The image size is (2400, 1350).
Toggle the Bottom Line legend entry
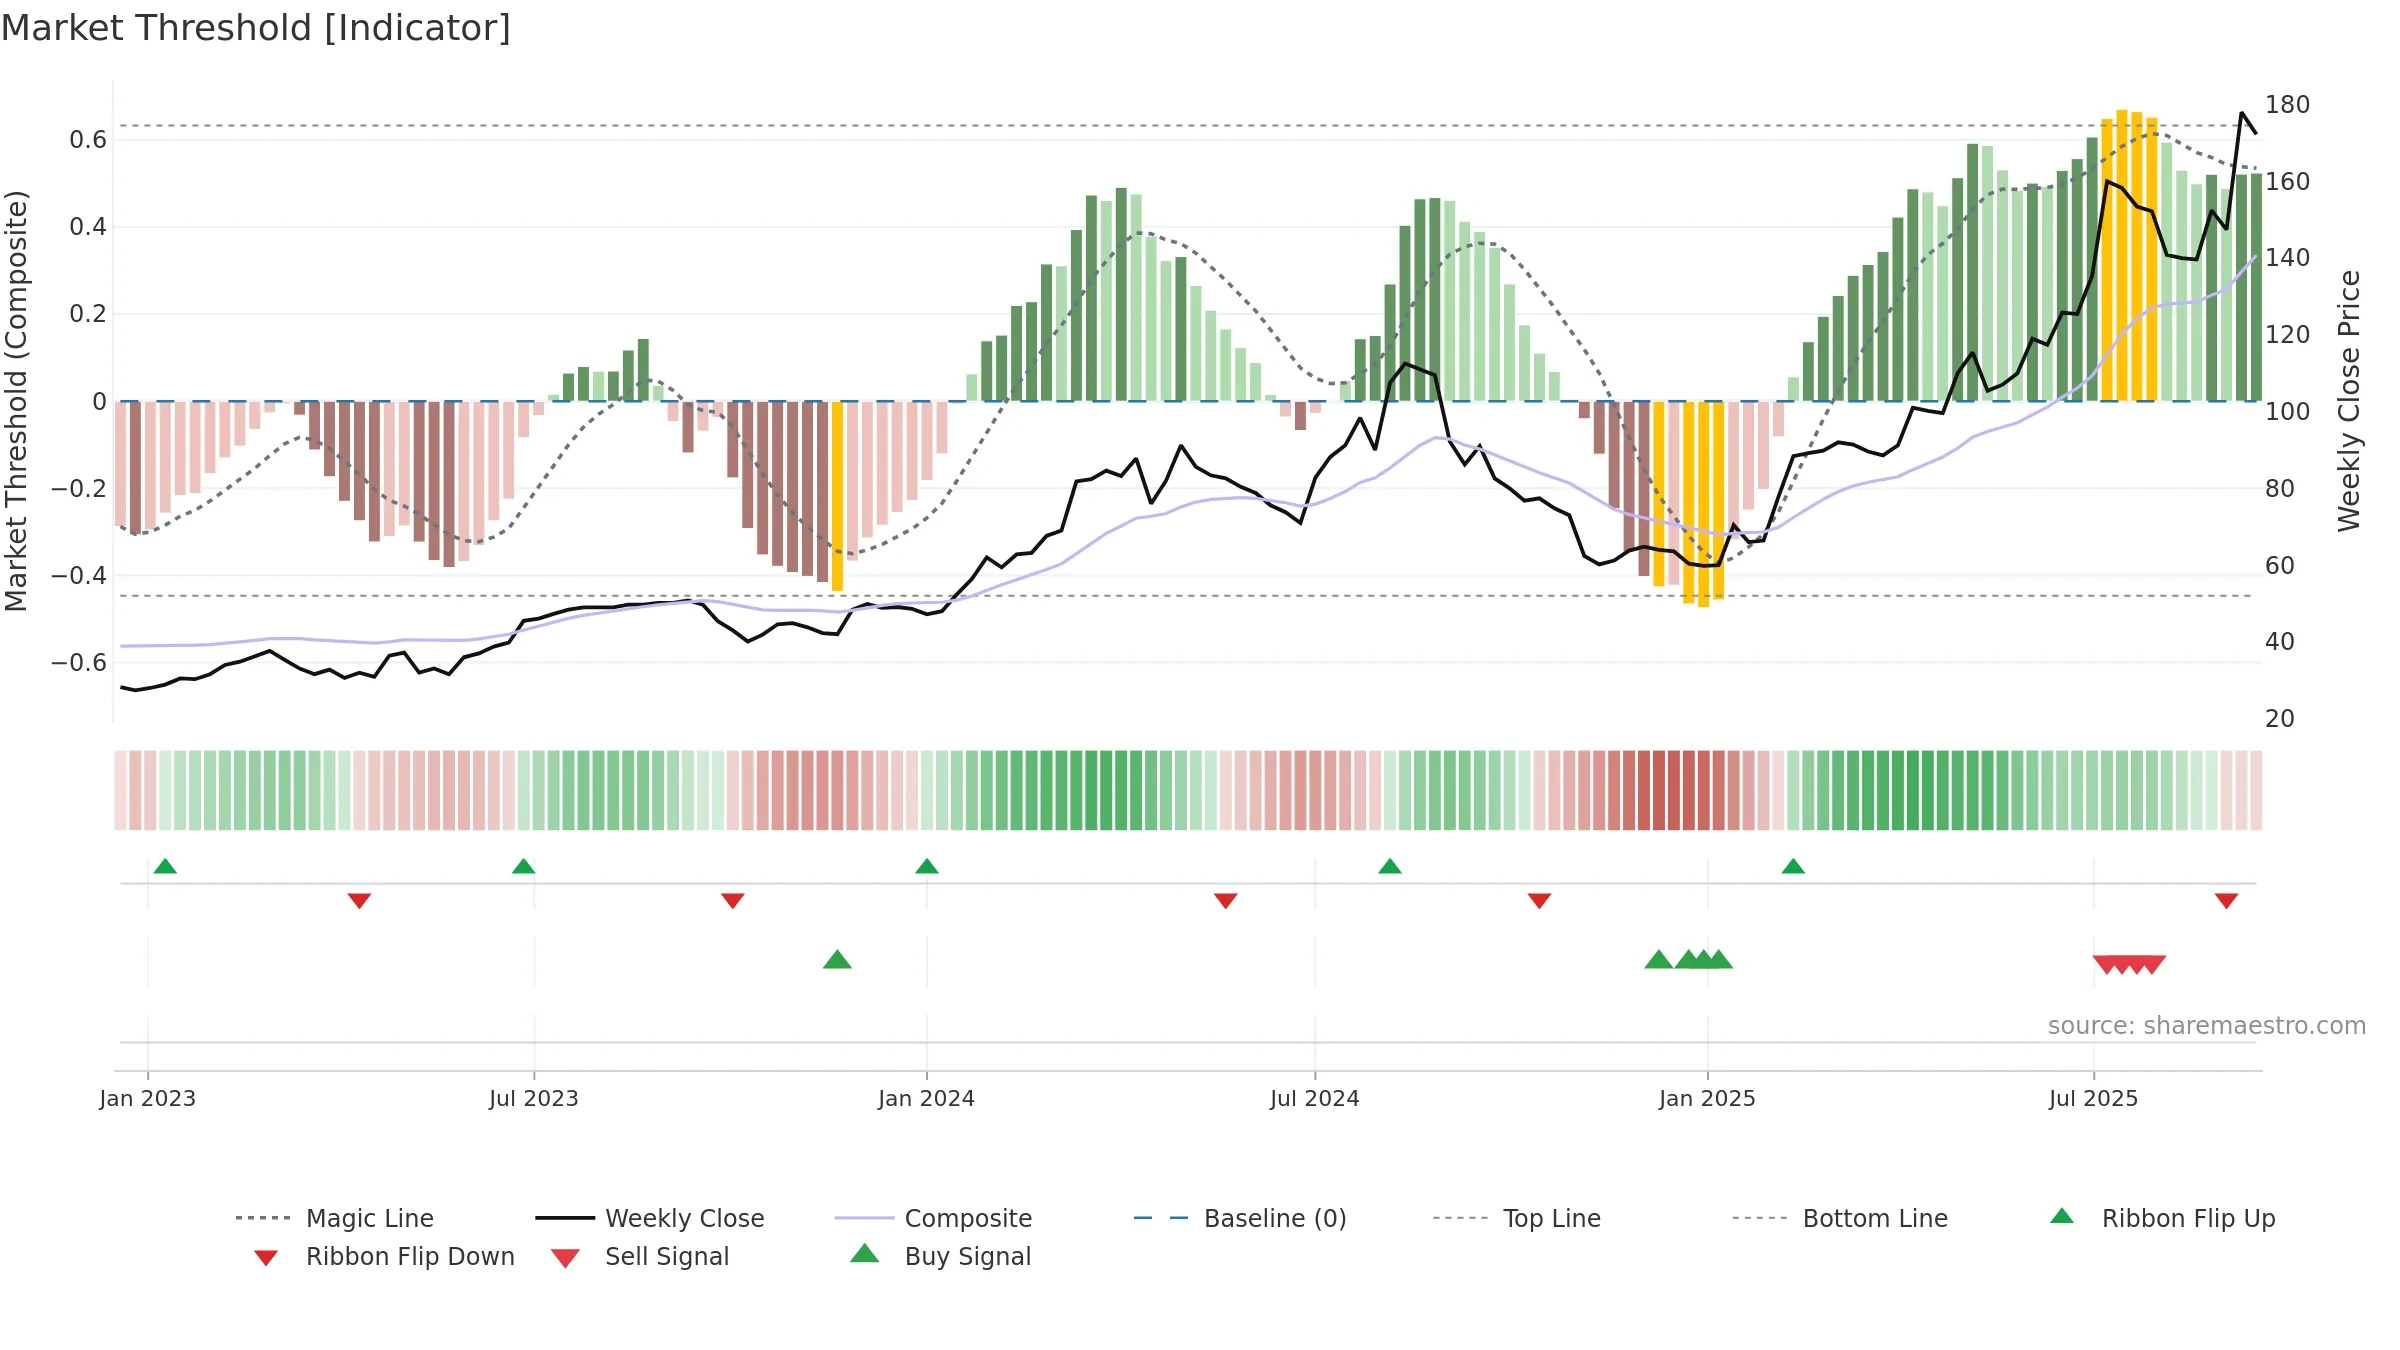tap(1840, 1218)
